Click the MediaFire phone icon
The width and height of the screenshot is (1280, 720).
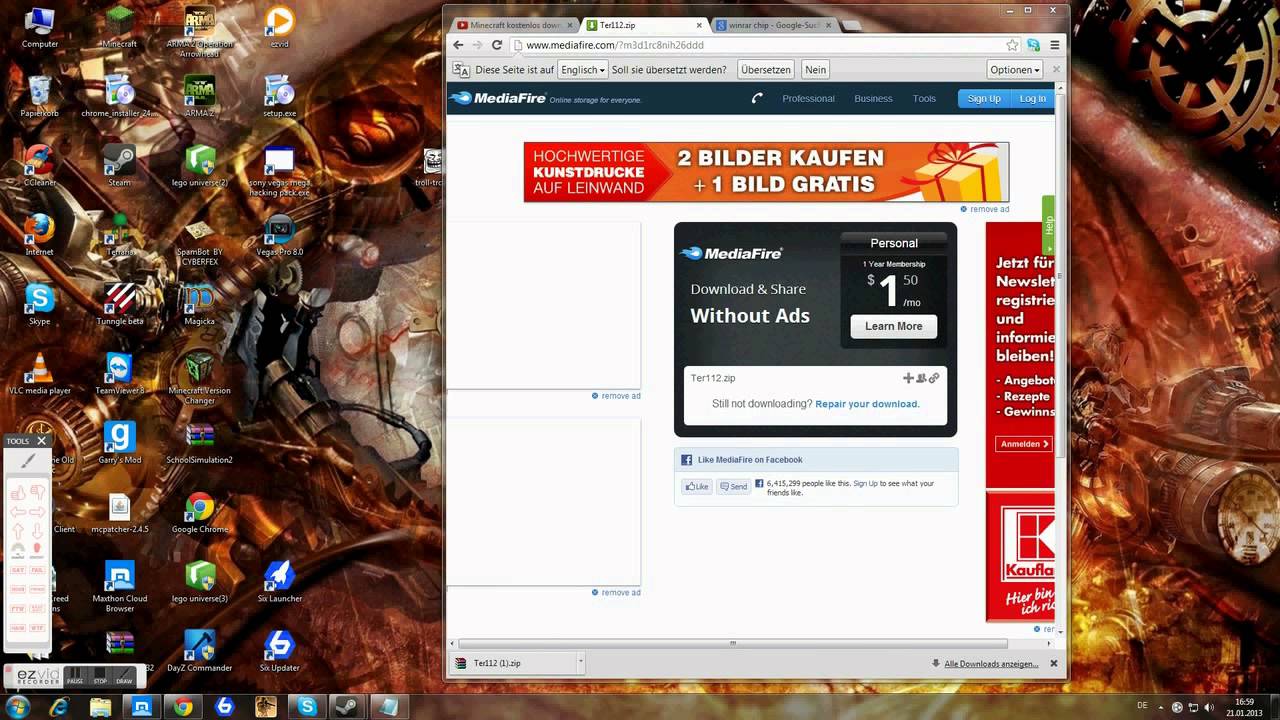click(x=757, y=98)
